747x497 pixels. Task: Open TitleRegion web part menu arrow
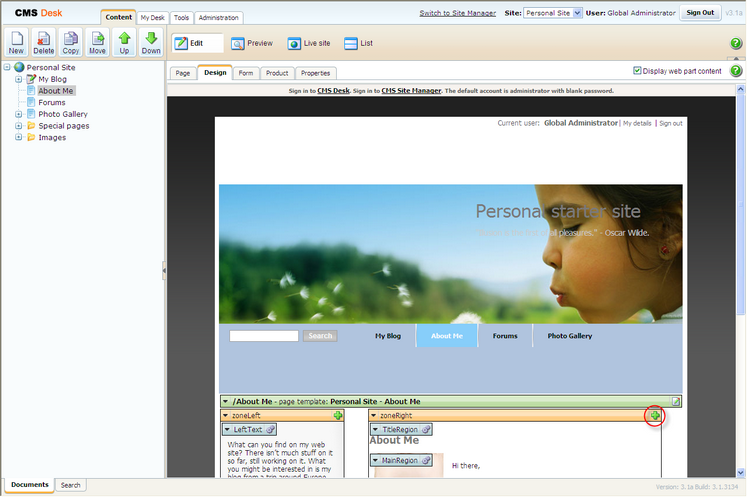click(x=376, y=429)
